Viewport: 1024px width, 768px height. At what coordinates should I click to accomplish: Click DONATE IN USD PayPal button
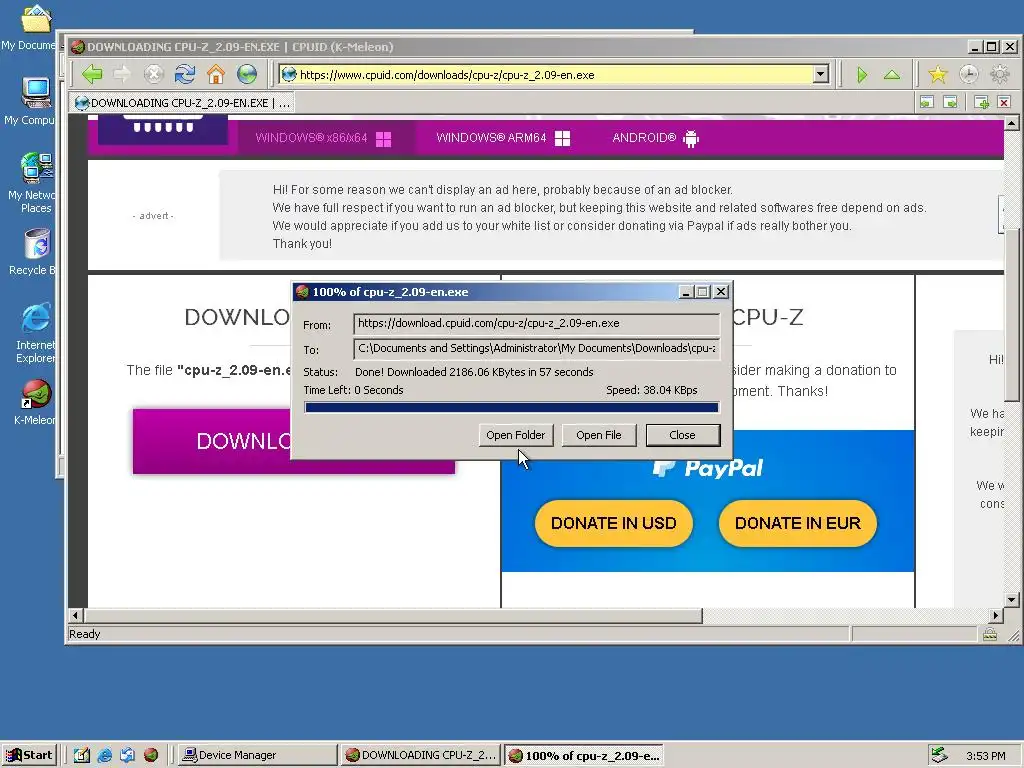pos(613,523)
